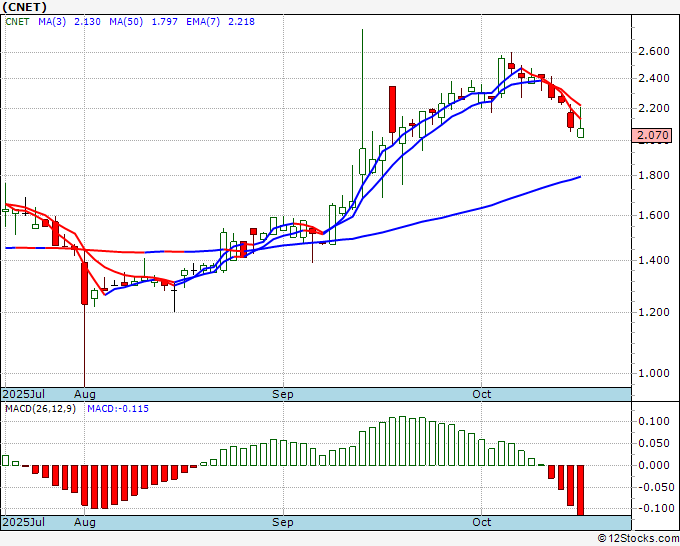This screenshot has height=546, width=680.
Task: Click the -0.050 MACD axis label
Action: [654, 487]
